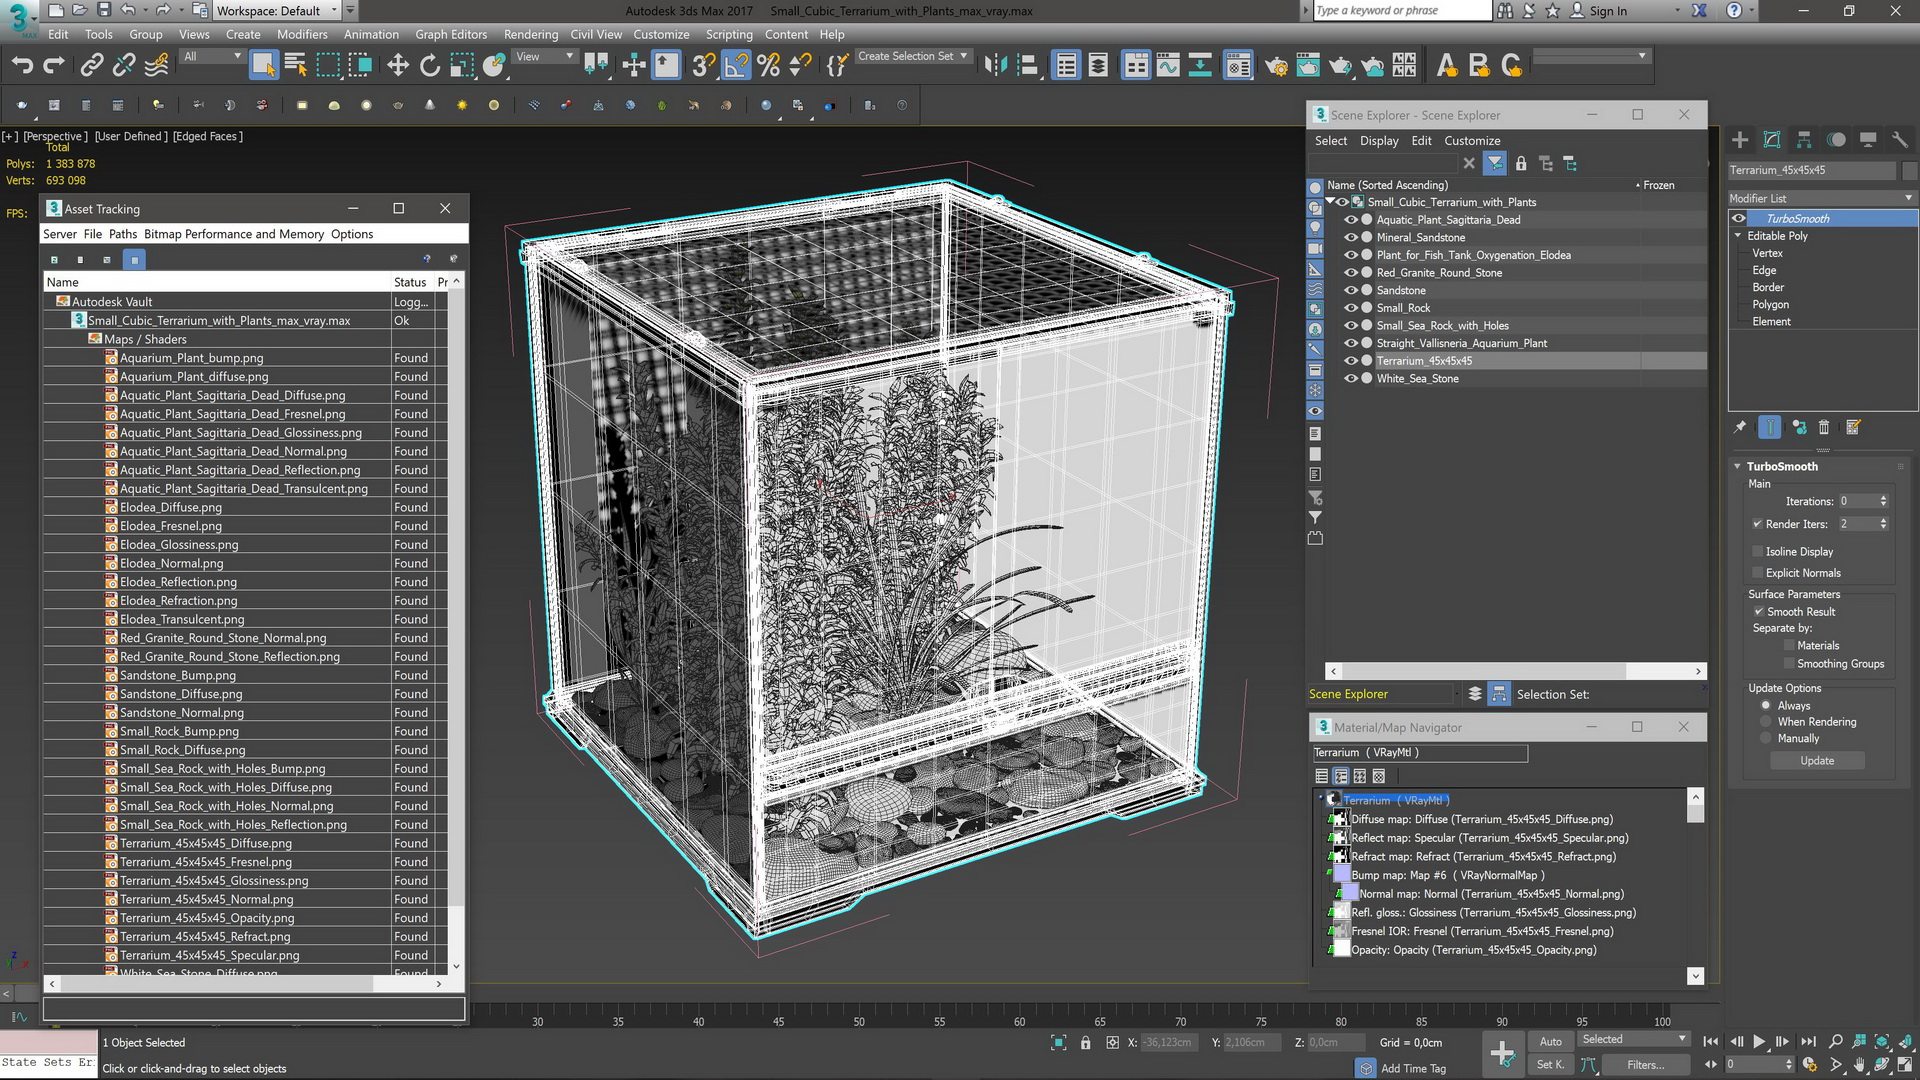Open the Create Selection Set dropdown
The image size is (1920, 1080).
tap(912, 56)
